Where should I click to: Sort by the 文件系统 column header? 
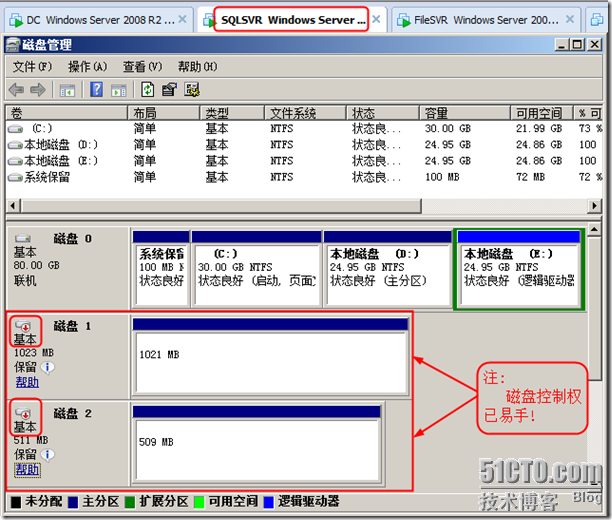click(x=305, y=113)
